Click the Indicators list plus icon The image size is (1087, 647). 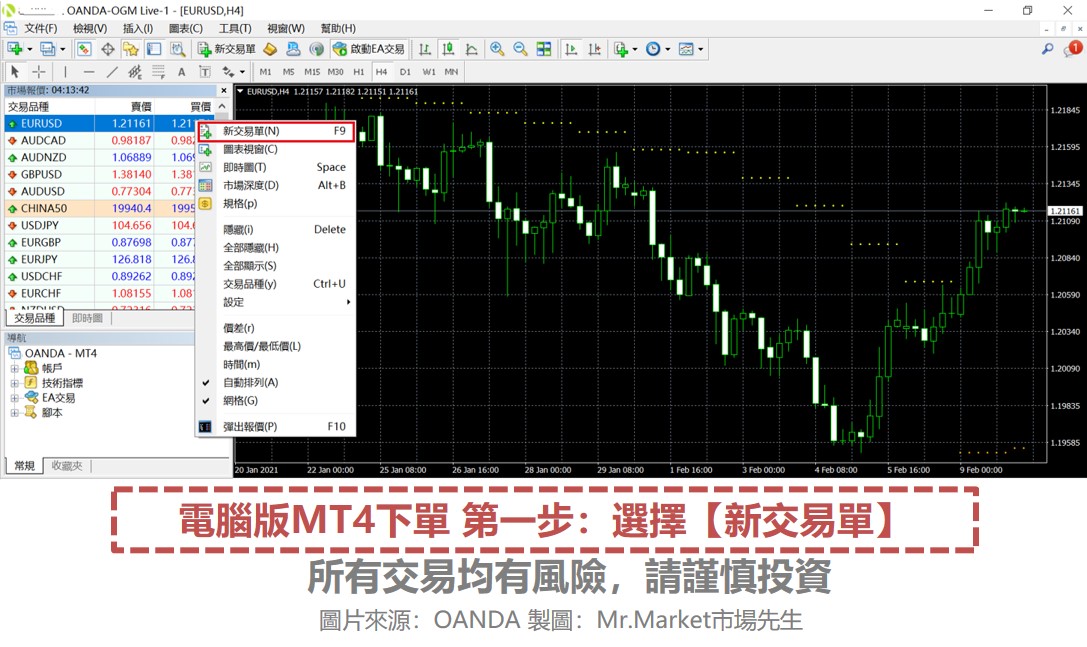[x=620, y=49]
